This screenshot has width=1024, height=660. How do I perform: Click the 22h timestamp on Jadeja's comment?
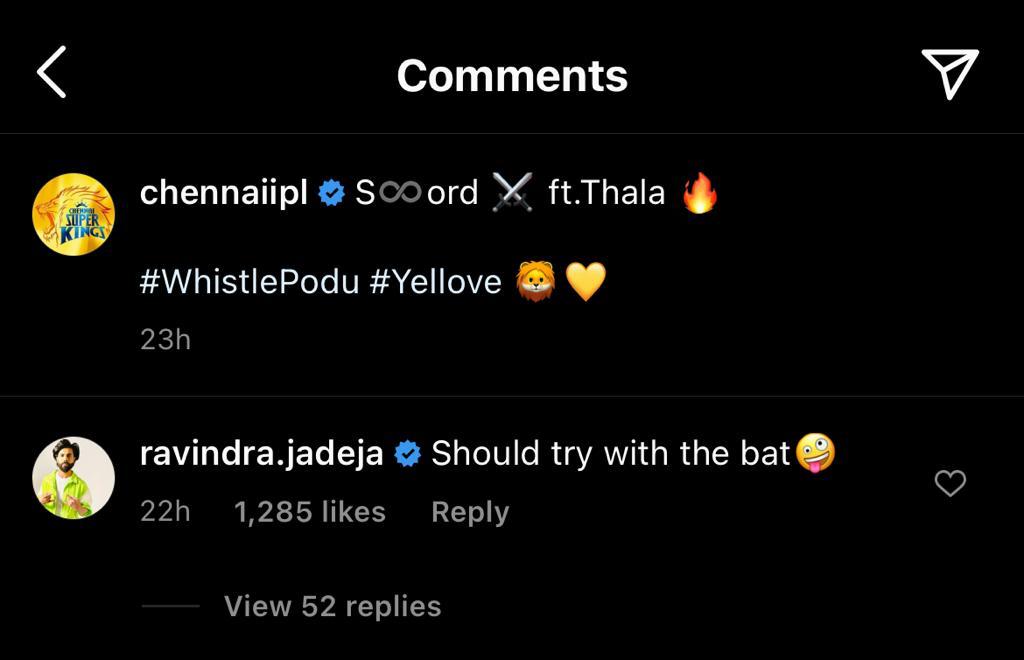(165, 512)
